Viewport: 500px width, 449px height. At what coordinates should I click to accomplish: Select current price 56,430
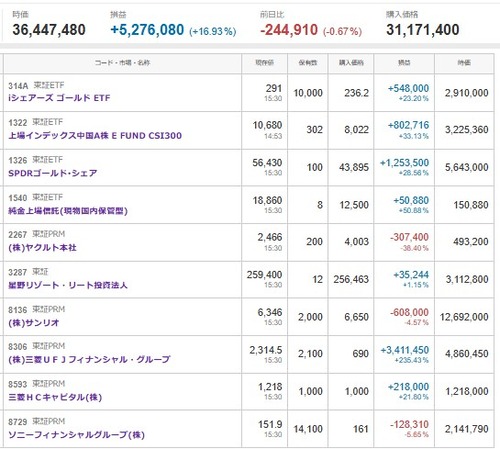coord(267,163)
